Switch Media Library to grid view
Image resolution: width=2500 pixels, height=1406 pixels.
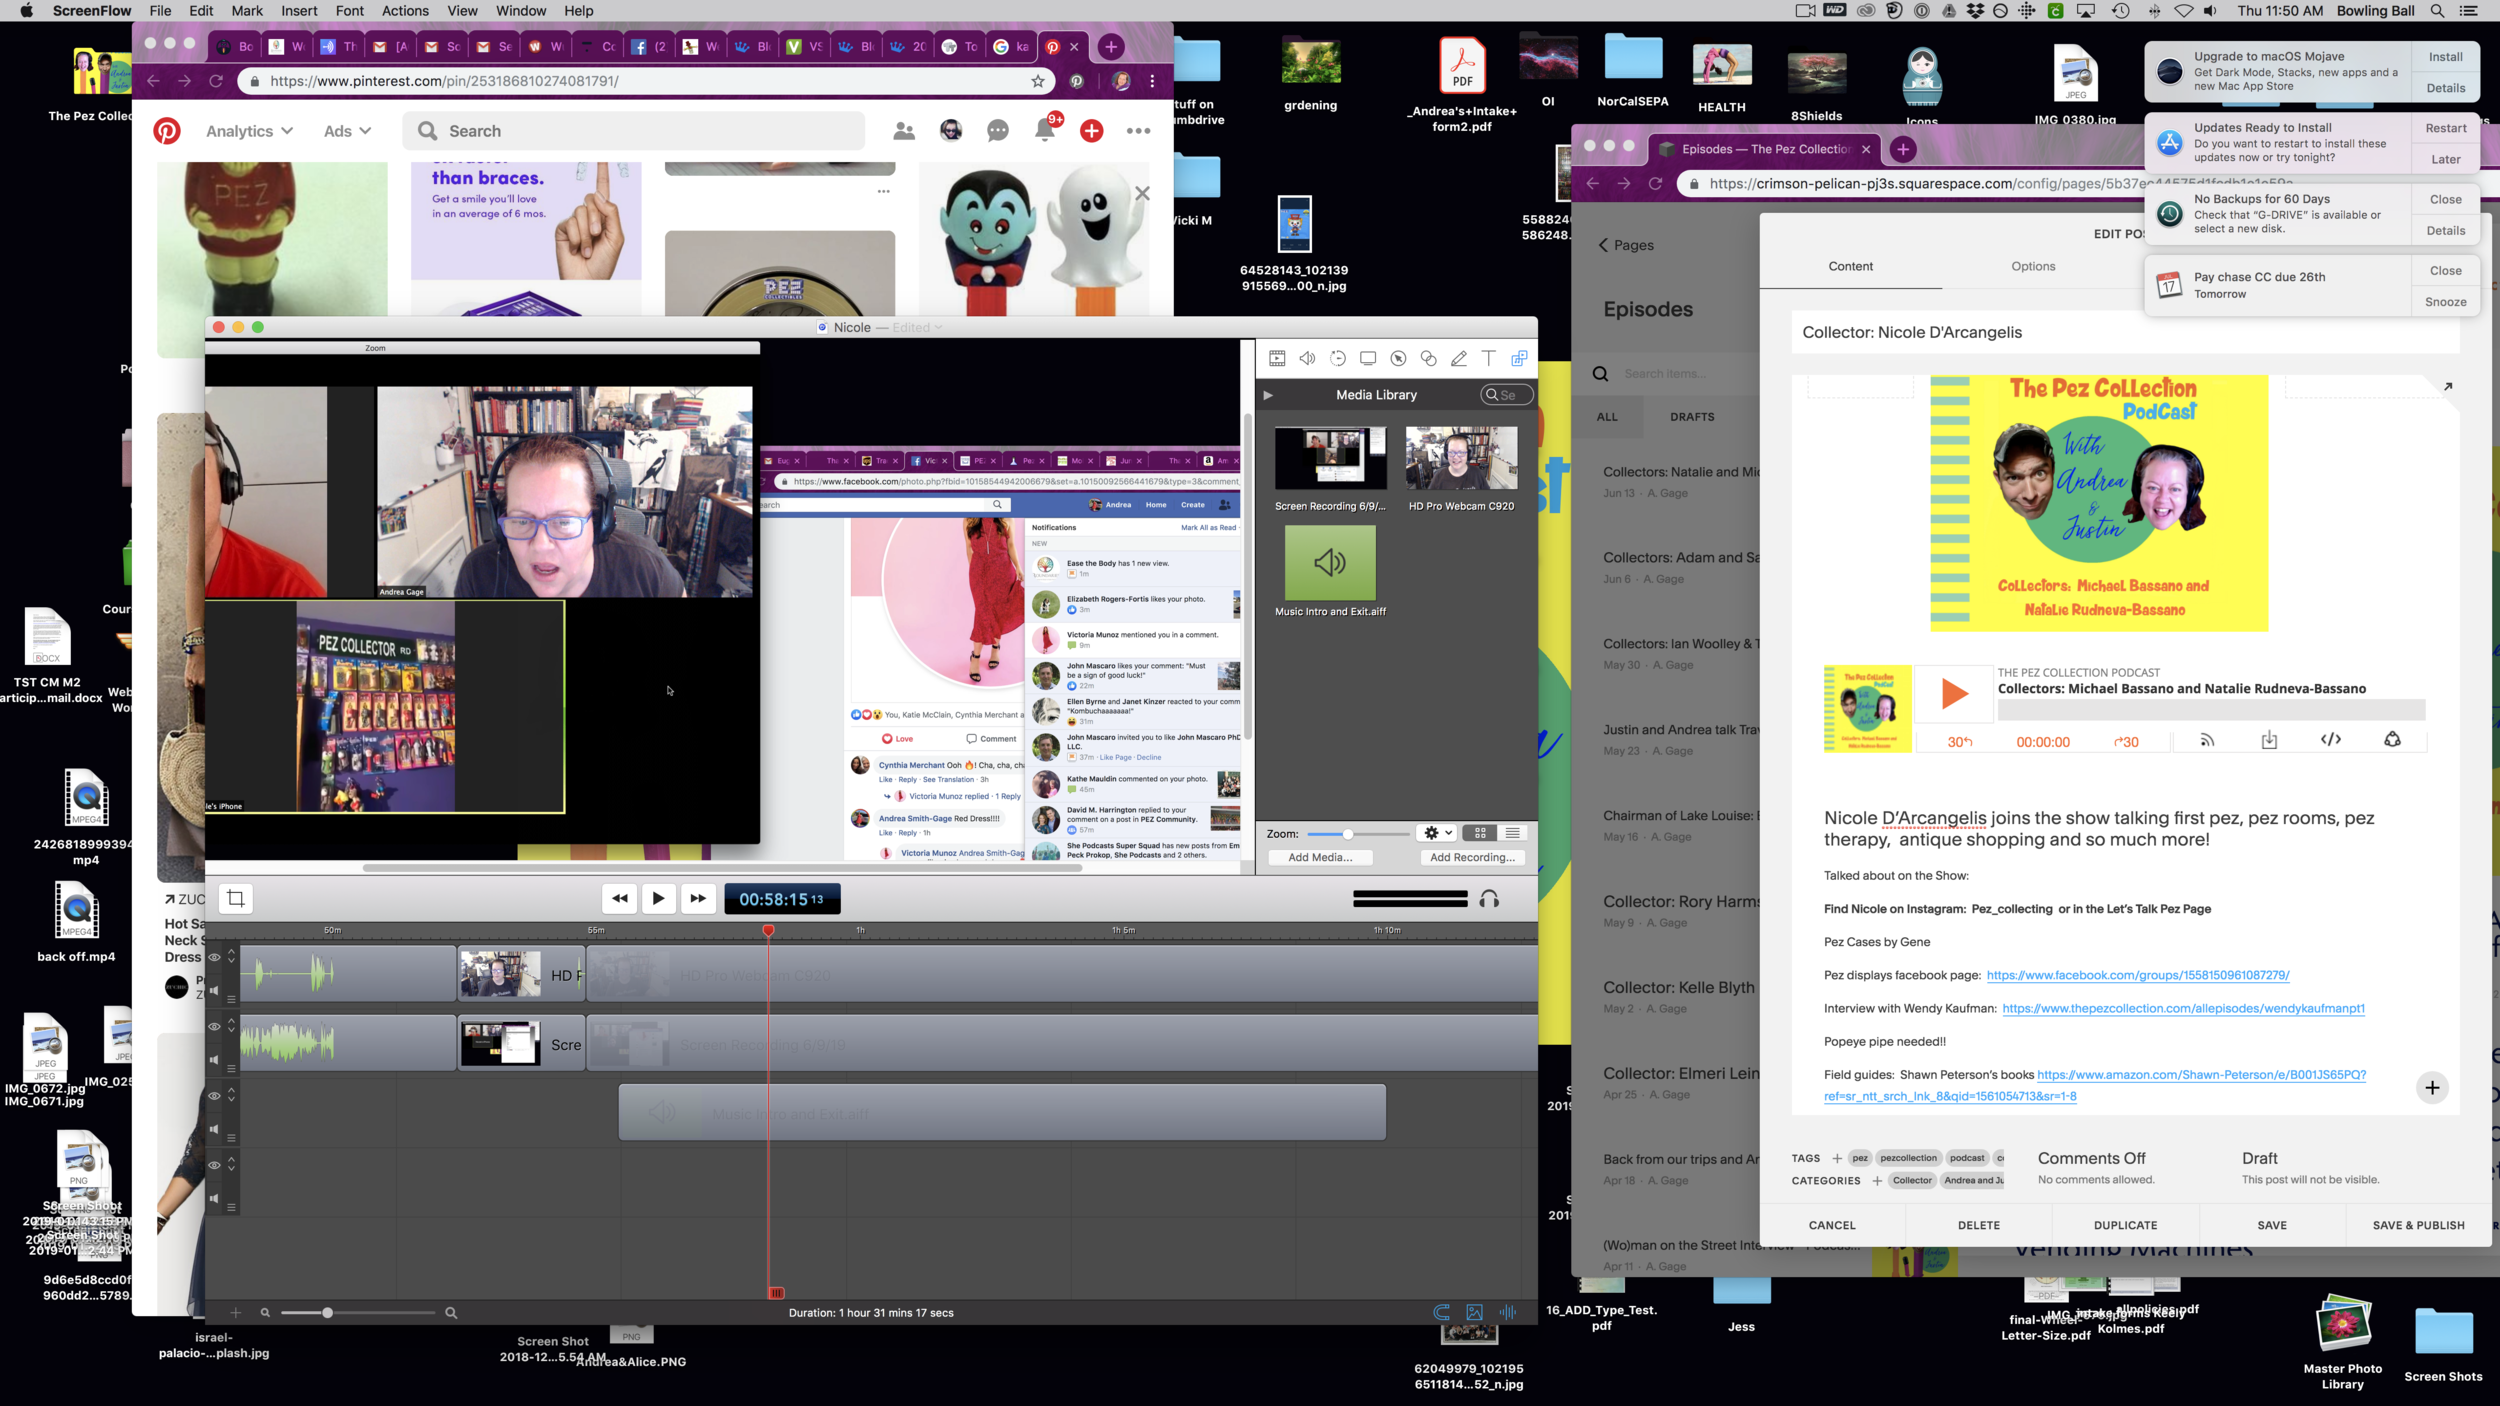coord(1480,833)
